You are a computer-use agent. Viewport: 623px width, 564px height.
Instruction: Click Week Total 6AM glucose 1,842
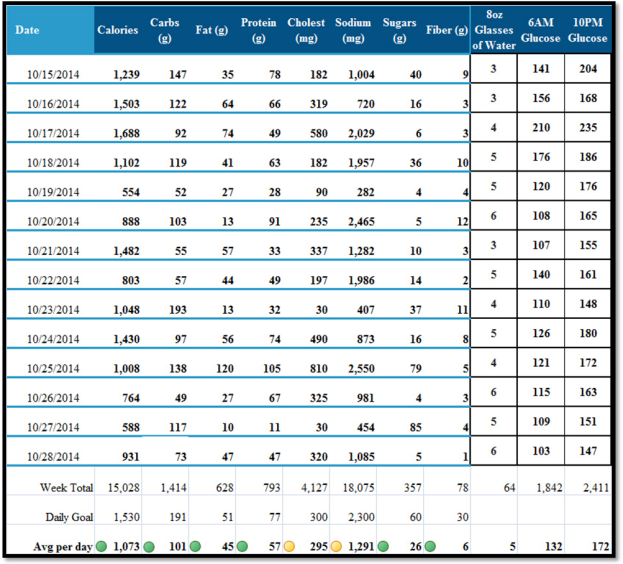pos(549,488)
